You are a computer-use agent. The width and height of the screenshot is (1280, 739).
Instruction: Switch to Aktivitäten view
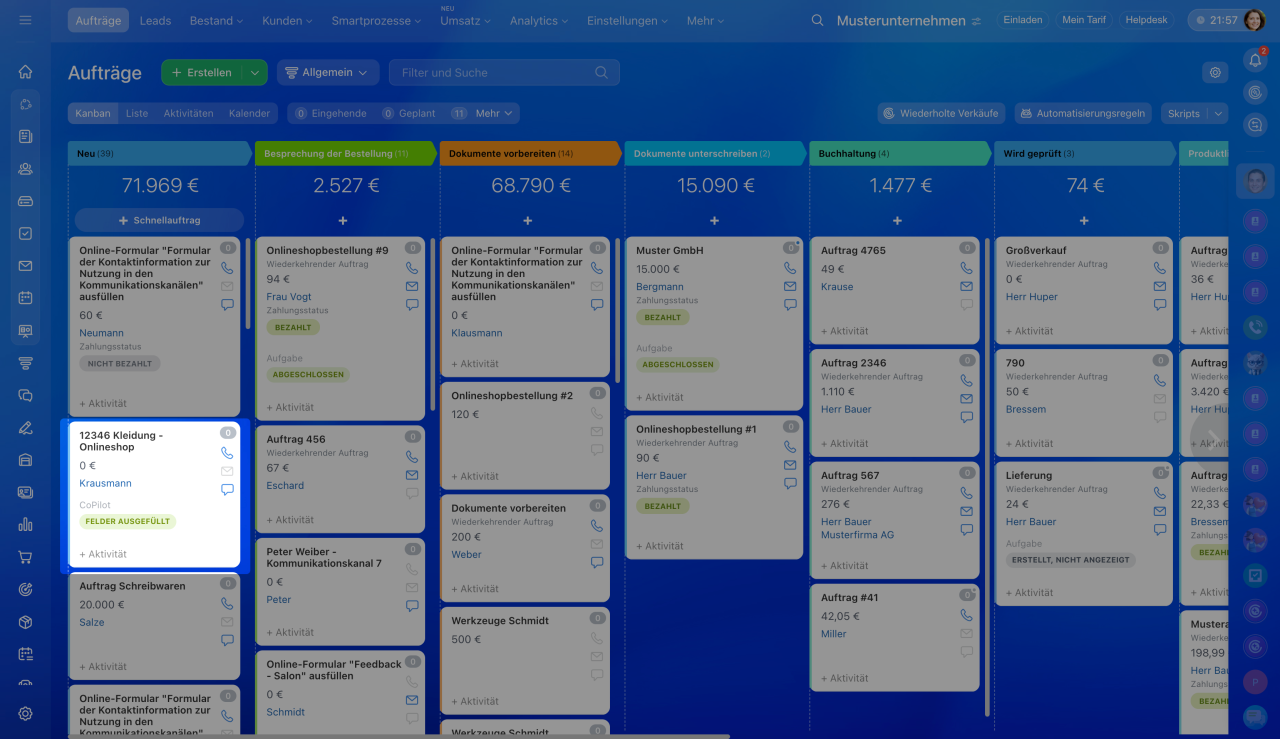(189, 114)
